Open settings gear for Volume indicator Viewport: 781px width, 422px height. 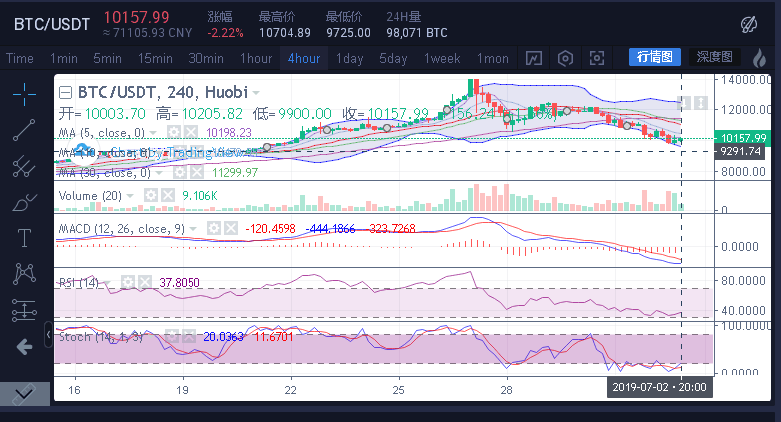(150, 195)
